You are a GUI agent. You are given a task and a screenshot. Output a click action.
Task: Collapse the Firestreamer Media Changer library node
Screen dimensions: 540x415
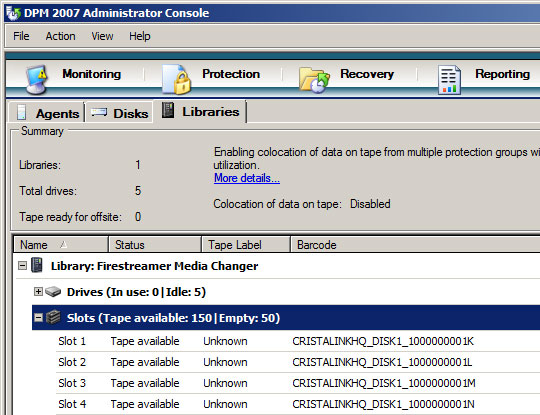coord(22,266)
